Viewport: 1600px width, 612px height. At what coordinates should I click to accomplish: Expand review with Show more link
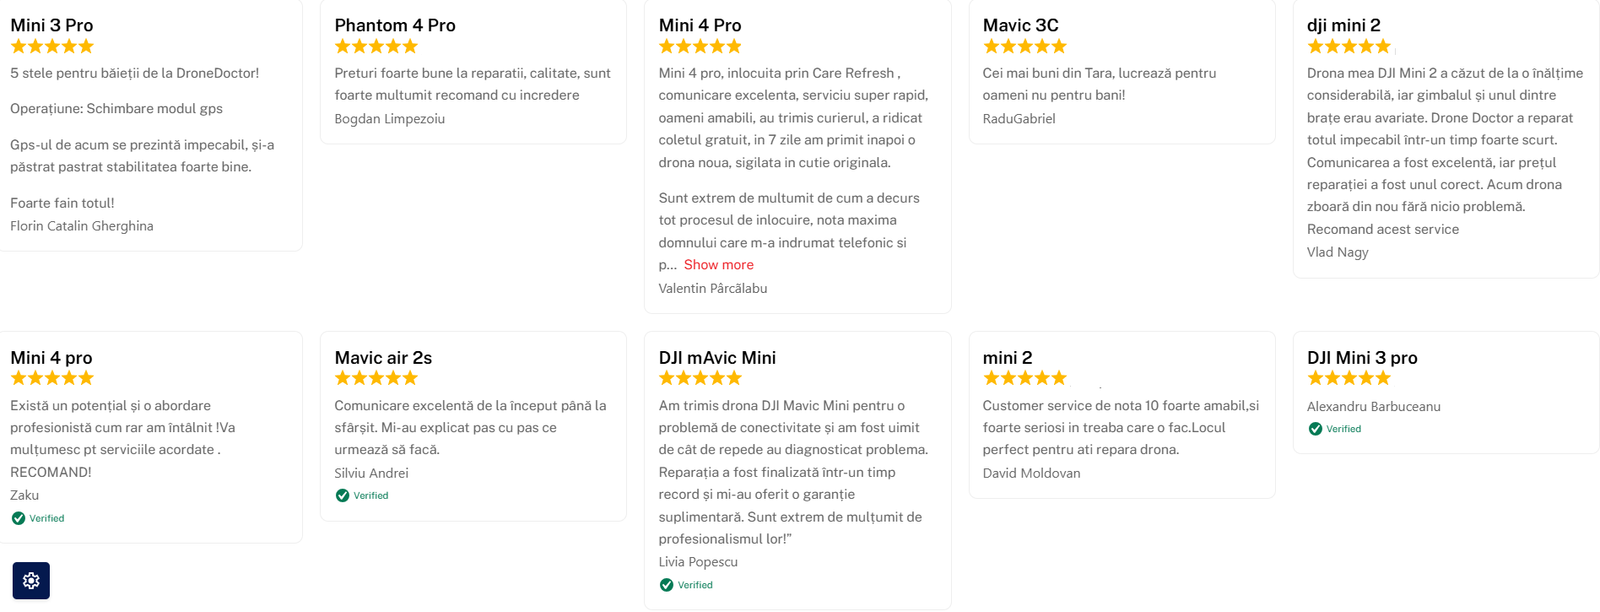coord(718,265)
